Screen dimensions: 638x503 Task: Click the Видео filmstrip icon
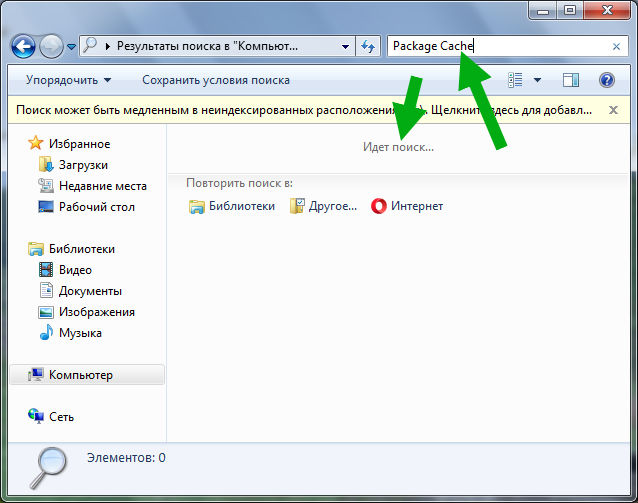coord(46,269)
